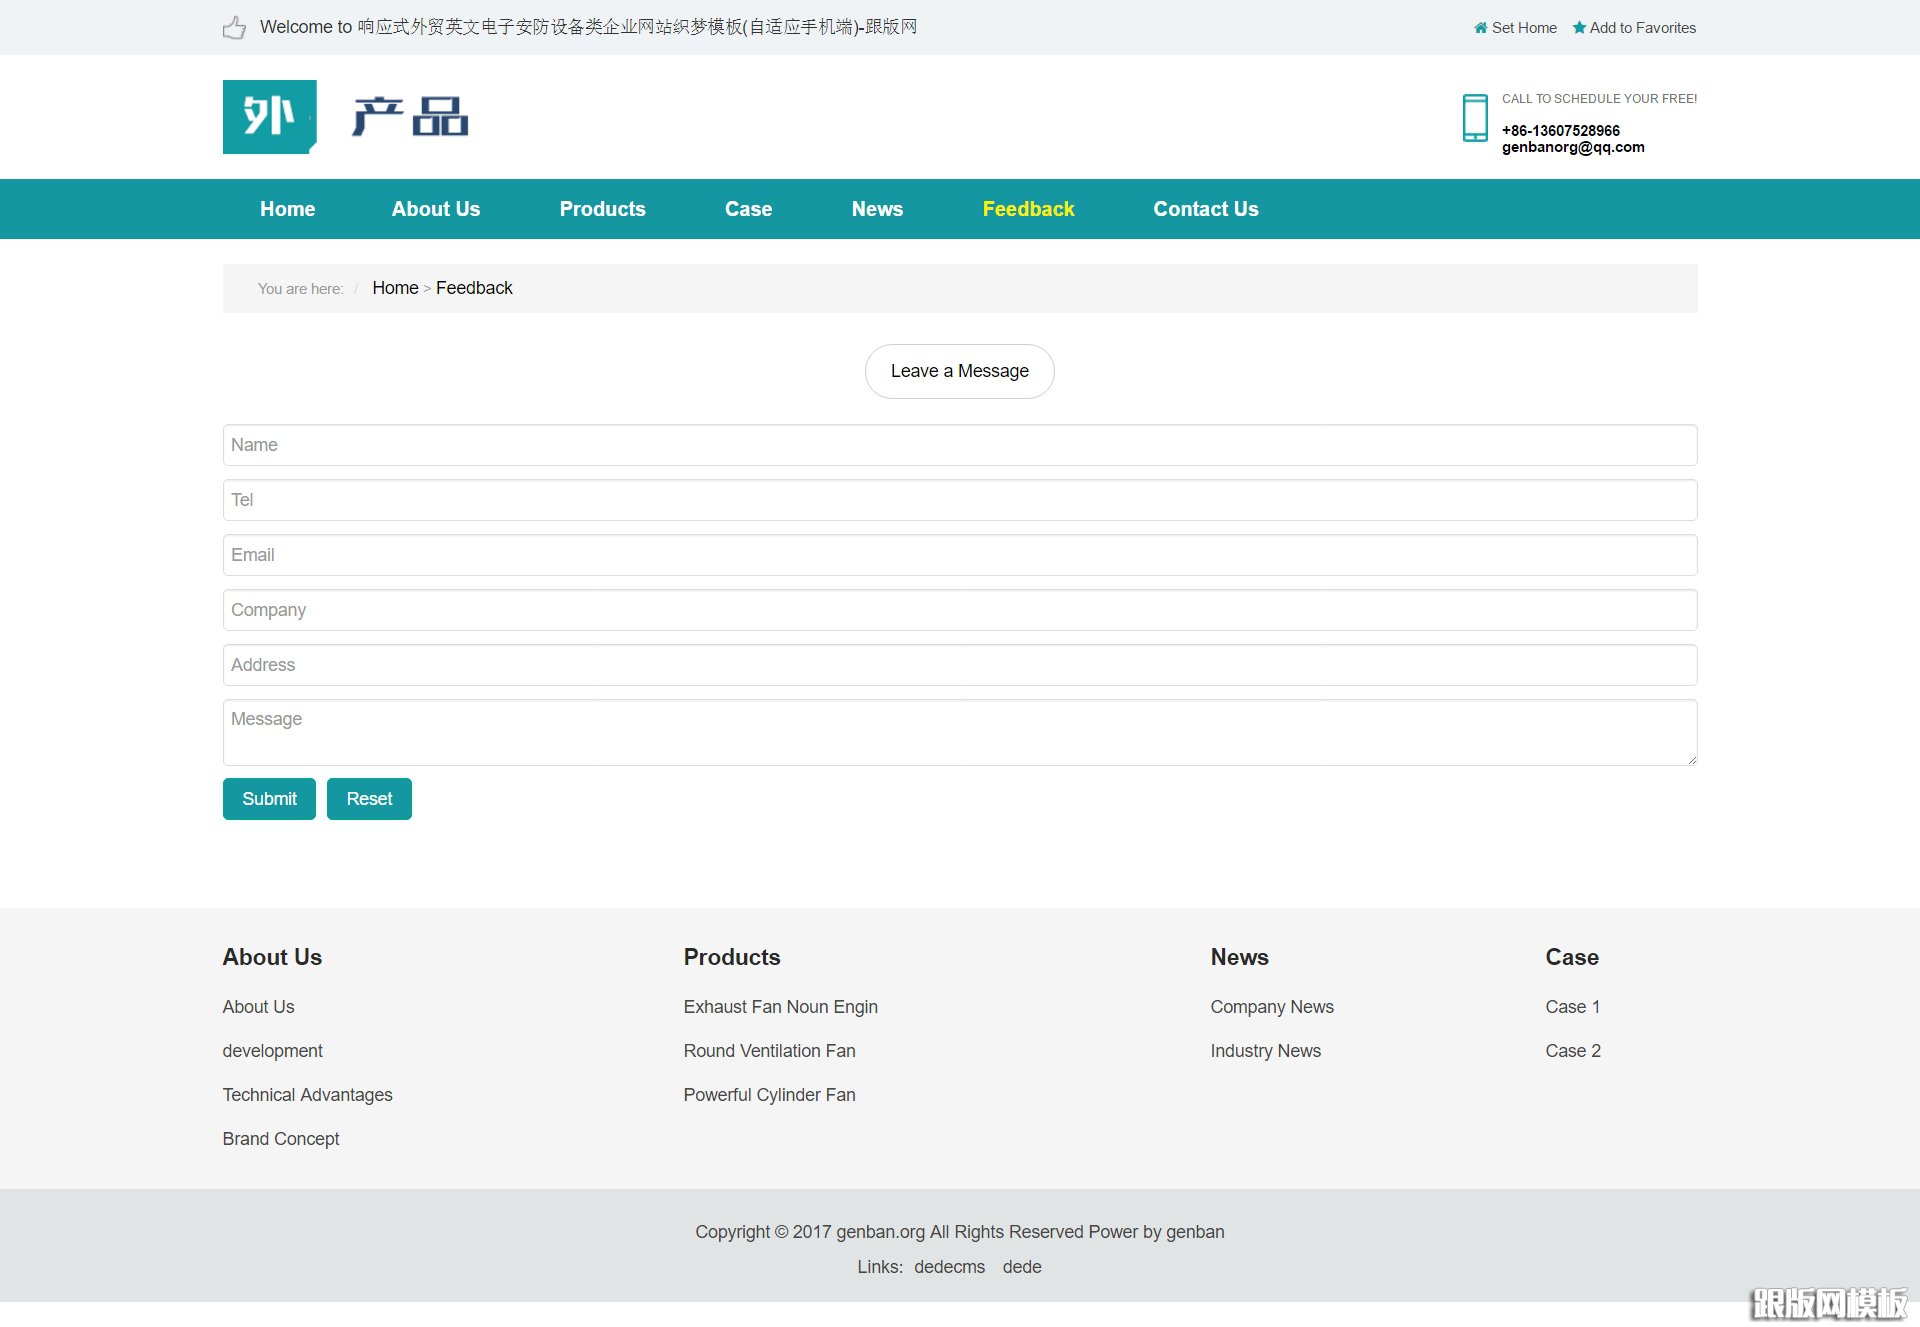Click the teal site logo image
This screenshot has height=1327, width=1920.
coord(269,117)
